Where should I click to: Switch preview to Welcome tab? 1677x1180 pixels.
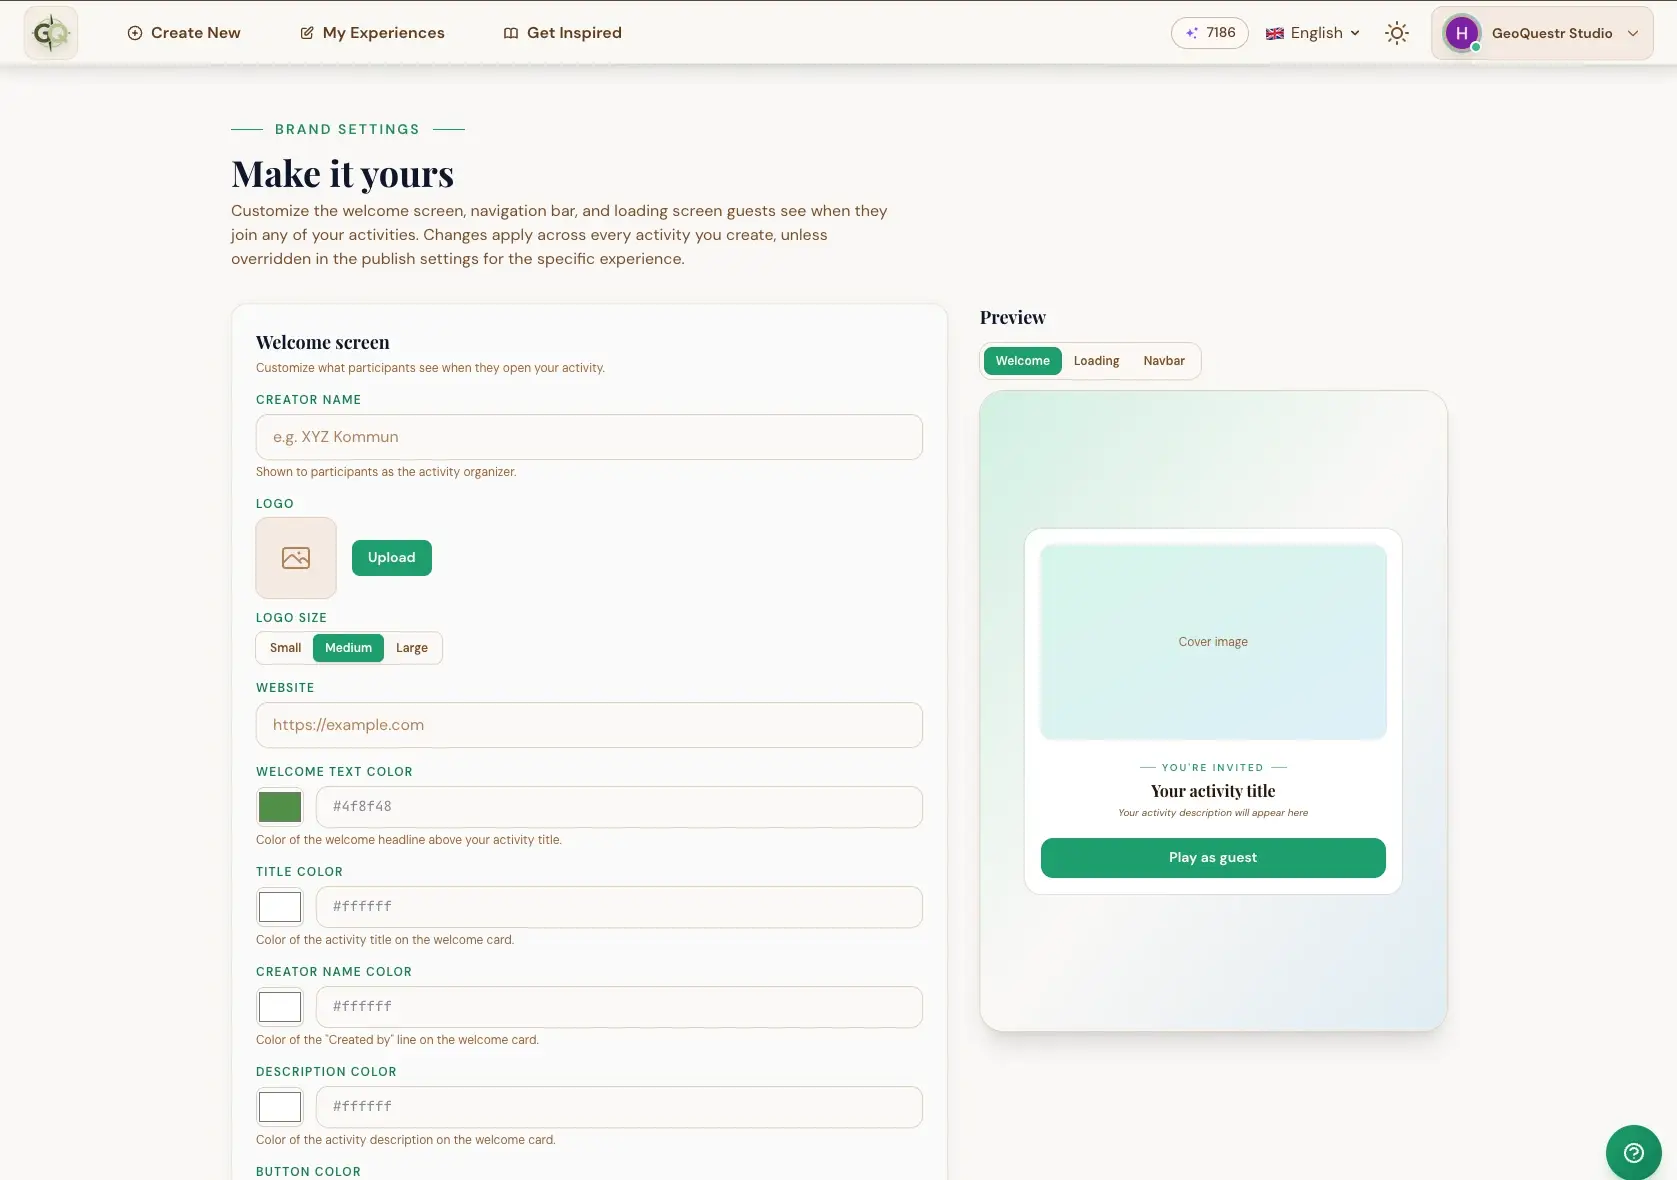[1022, 361]
